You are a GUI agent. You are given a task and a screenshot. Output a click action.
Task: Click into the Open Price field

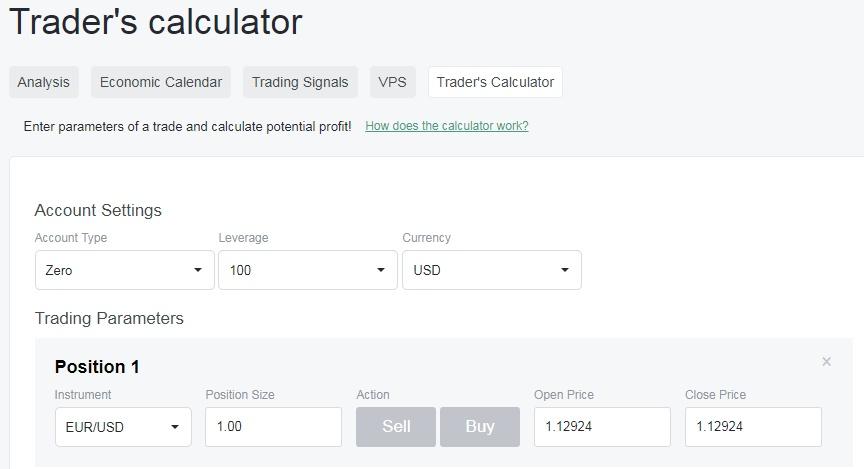[602, 427]
